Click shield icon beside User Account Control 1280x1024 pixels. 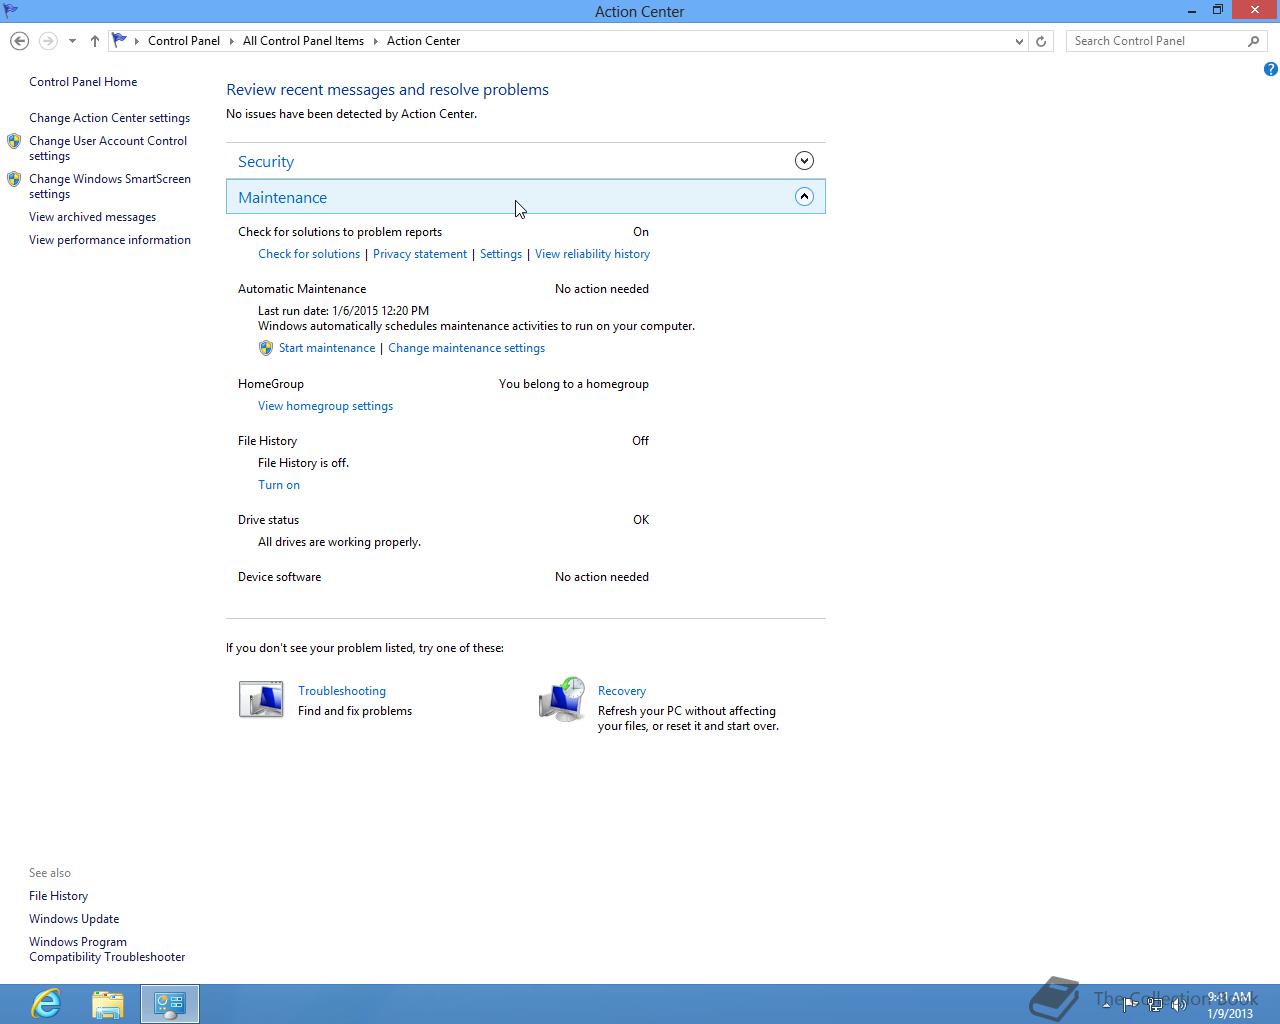(x=14, y=141)
